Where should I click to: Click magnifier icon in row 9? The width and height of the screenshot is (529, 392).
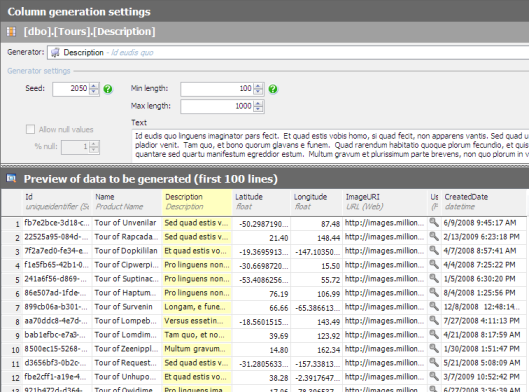(434, 335)
